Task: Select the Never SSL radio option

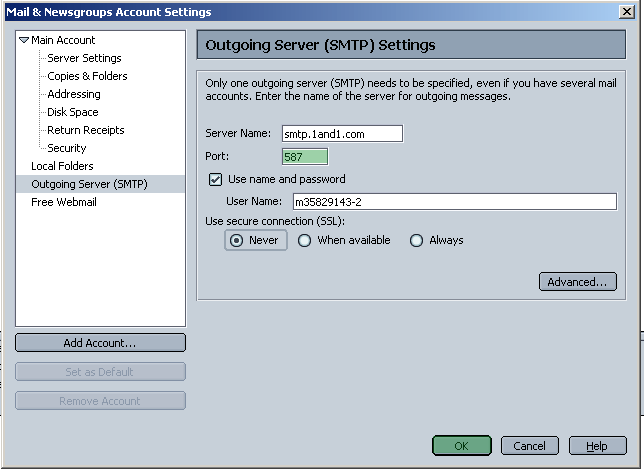Action: pyautogui.click(x=236, y=240)
